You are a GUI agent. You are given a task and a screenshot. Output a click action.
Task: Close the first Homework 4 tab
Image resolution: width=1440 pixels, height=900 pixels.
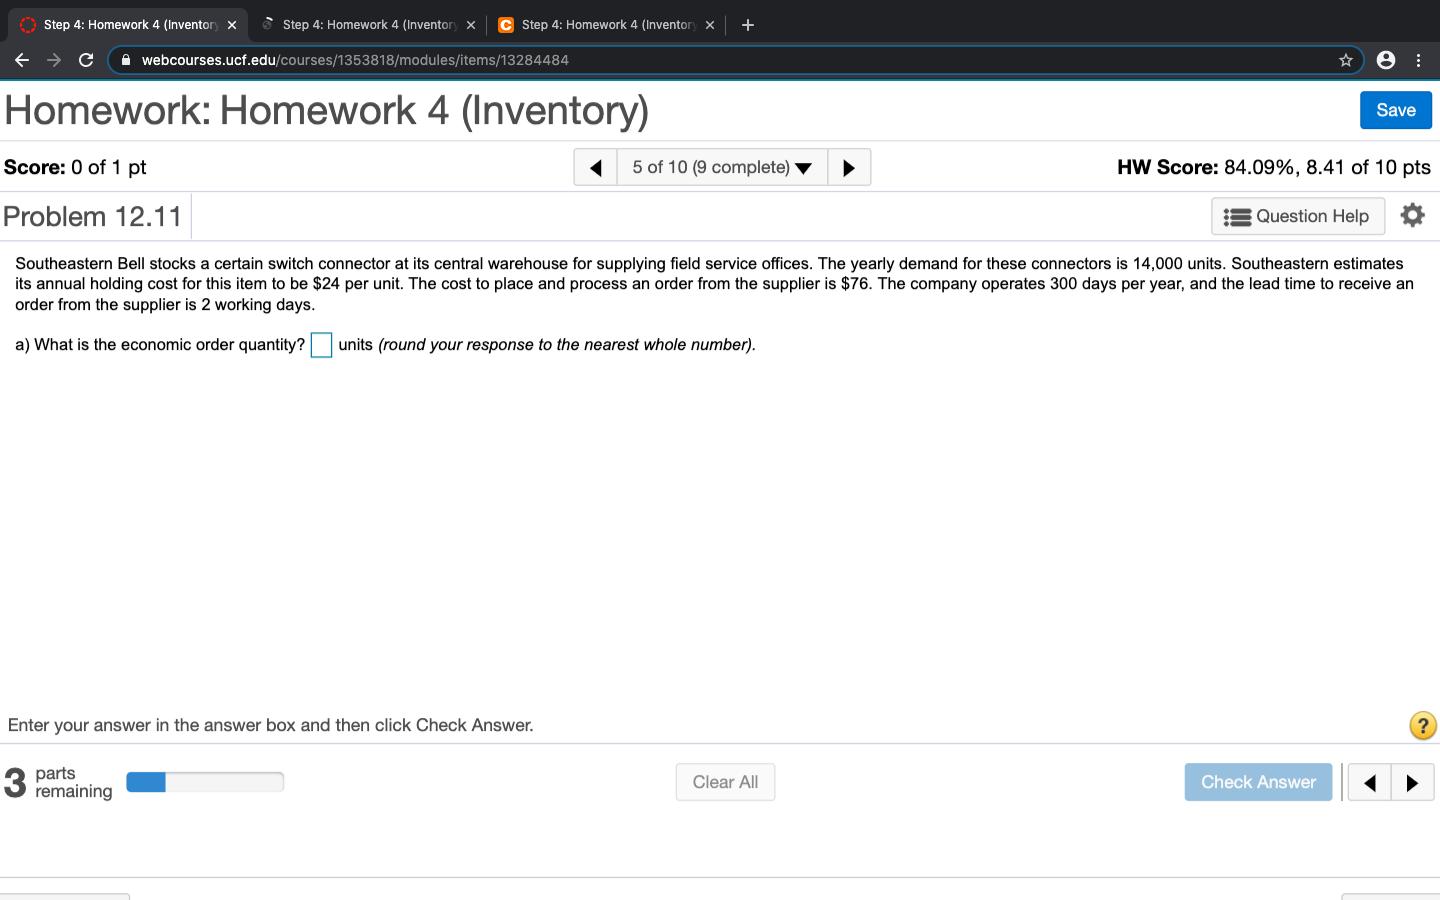[232, 25]
